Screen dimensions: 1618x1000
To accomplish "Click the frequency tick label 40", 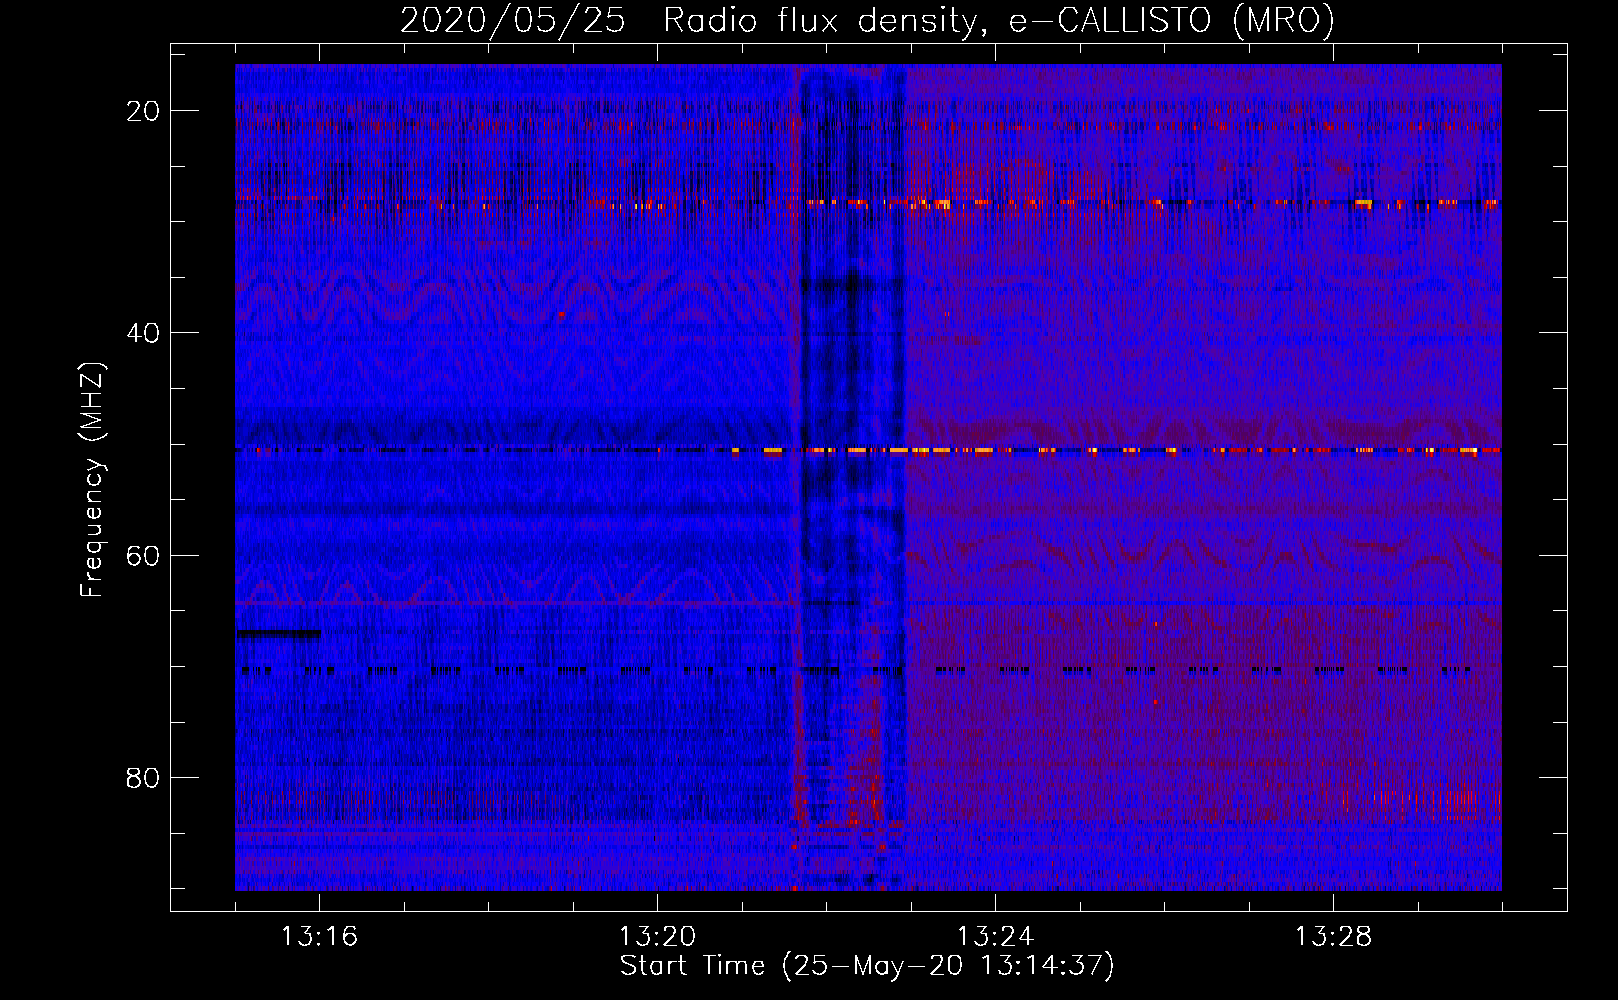I will pos(144,332).
